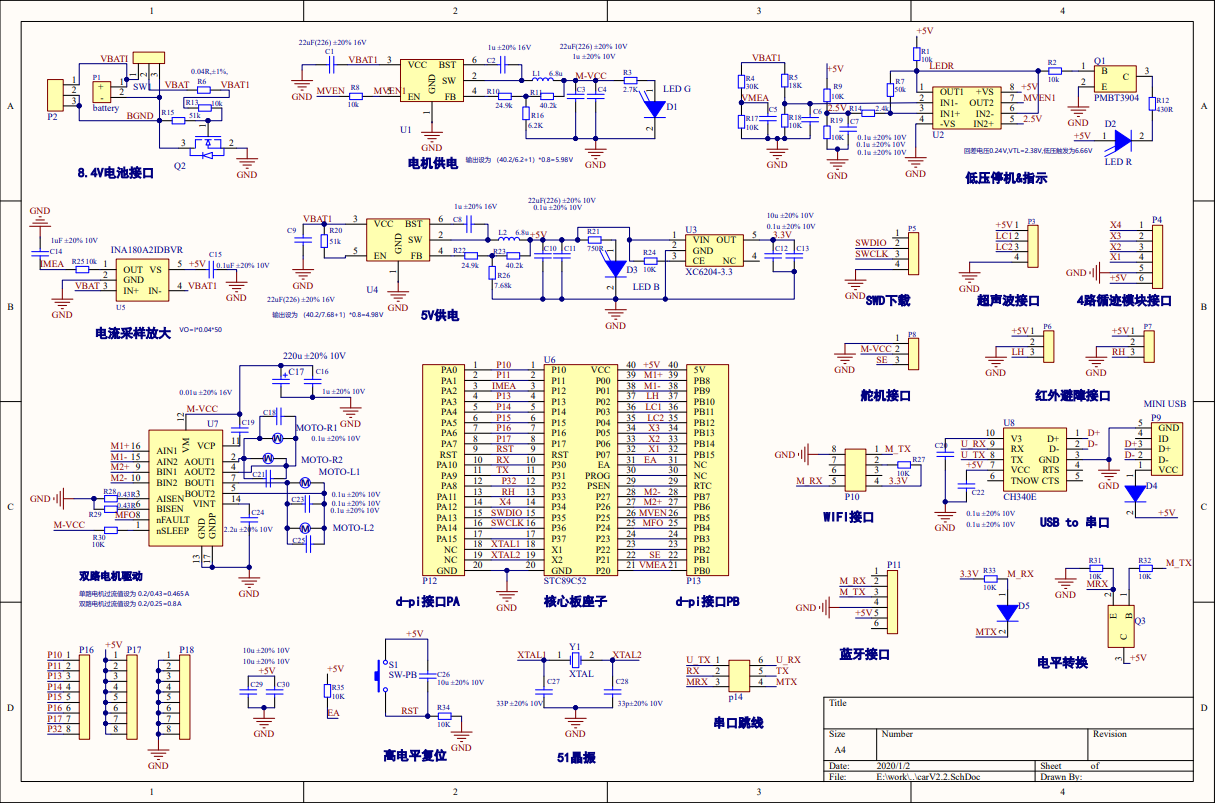Click the 'd-pi接口PA' label
The height and width of the screenshot is (803, 1215).
click(427, 601)
